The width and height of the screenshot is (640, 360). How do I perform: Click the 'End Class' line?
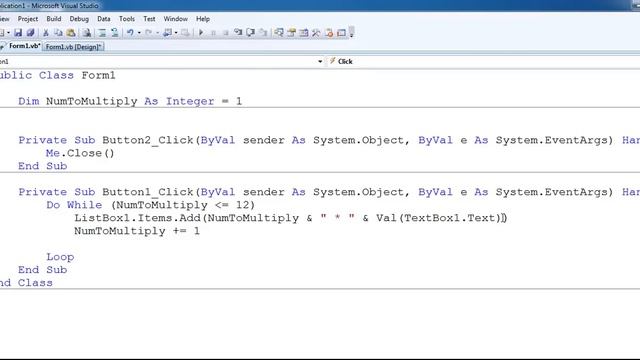[x=26, y=283]
